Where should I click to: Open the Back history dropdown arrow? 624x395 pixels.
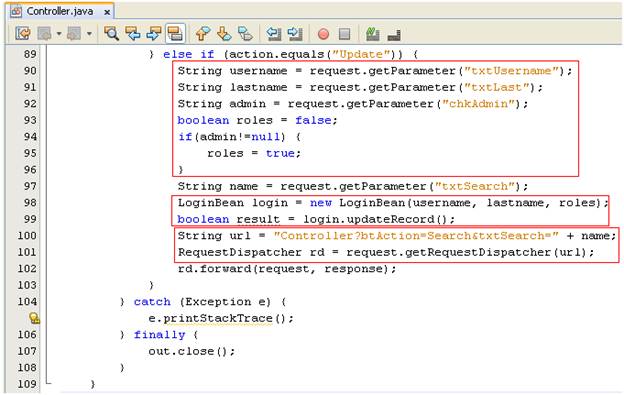tap(58, 34)
